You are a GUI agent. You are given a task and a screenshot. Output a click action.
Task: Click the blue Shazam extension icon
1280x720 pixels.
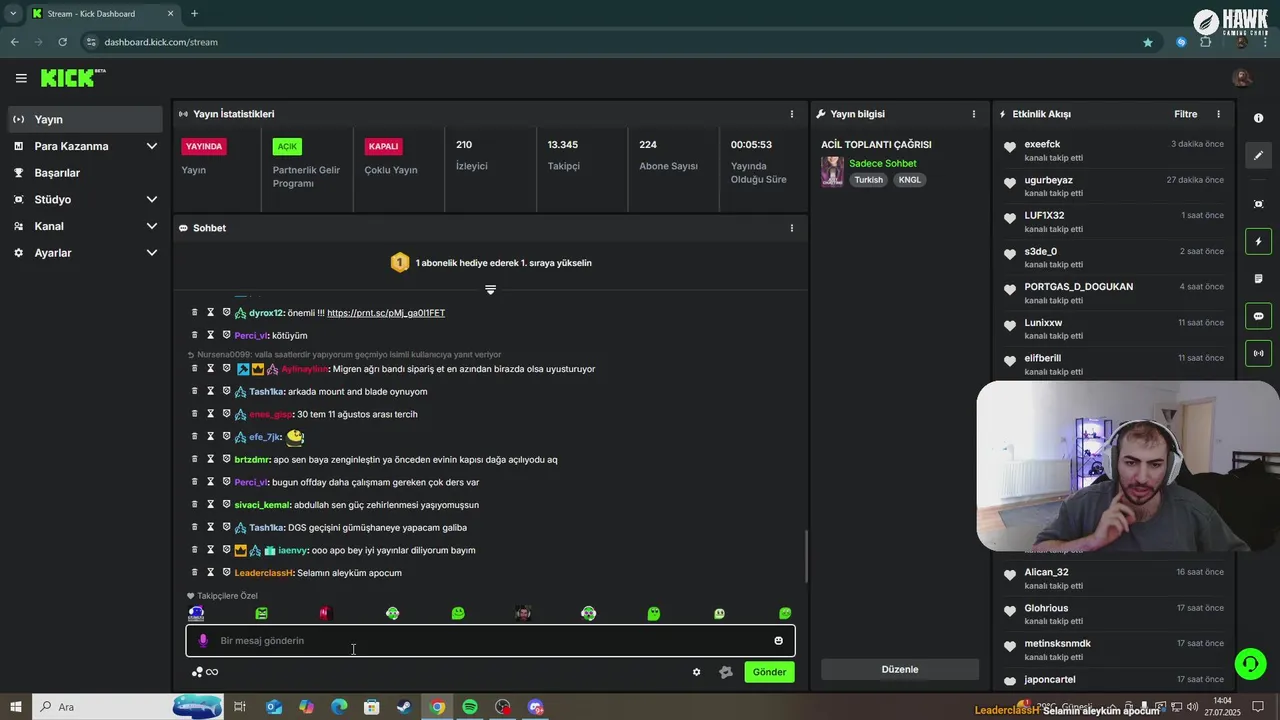(x=1181, y=42)
